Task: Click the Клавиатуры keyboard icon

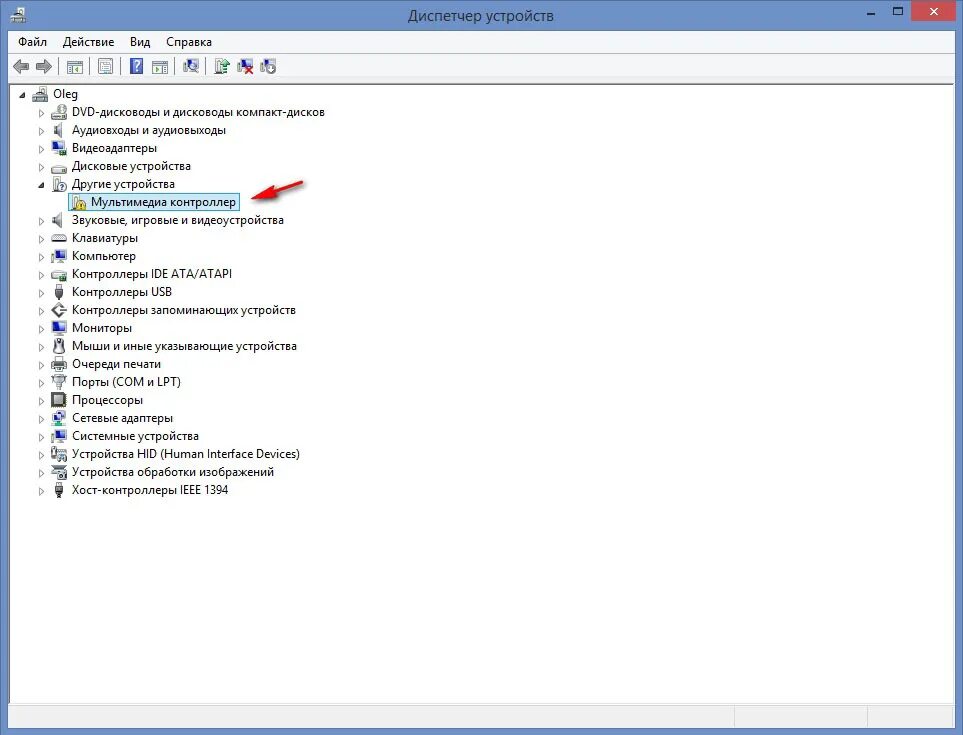Action: [59, 238]
